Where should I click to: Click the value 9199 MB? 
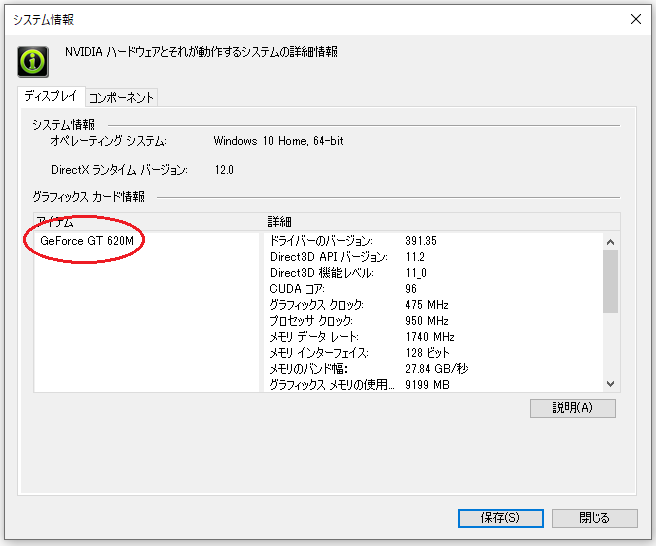(x=428, y=385)
